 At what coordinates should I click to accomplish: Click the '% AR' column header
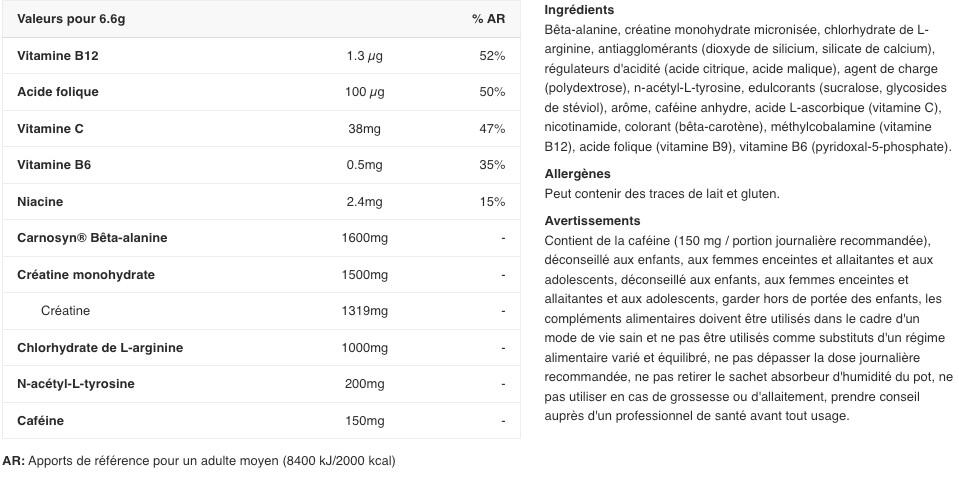pyautogui.click(x=488, y=19)
